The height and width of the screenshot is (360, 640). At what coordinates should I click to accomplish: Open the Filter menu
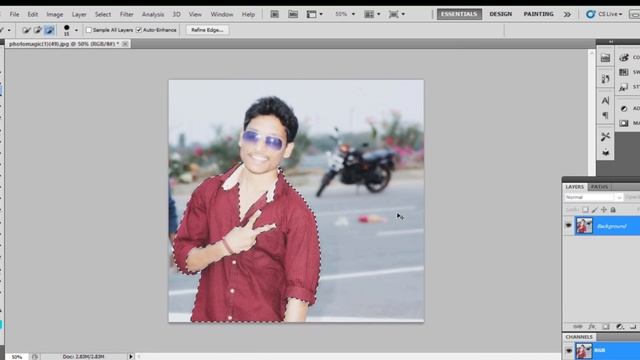[x=127, y=14]
